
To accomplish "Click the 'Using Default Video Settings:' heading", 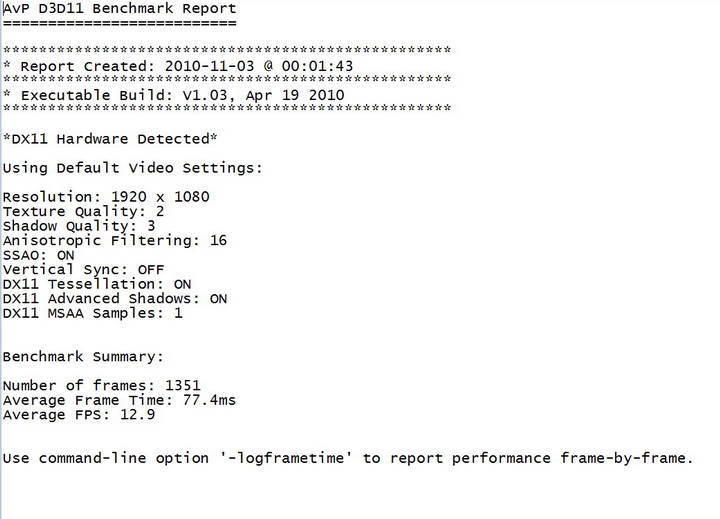I will [x=132, y=167].
